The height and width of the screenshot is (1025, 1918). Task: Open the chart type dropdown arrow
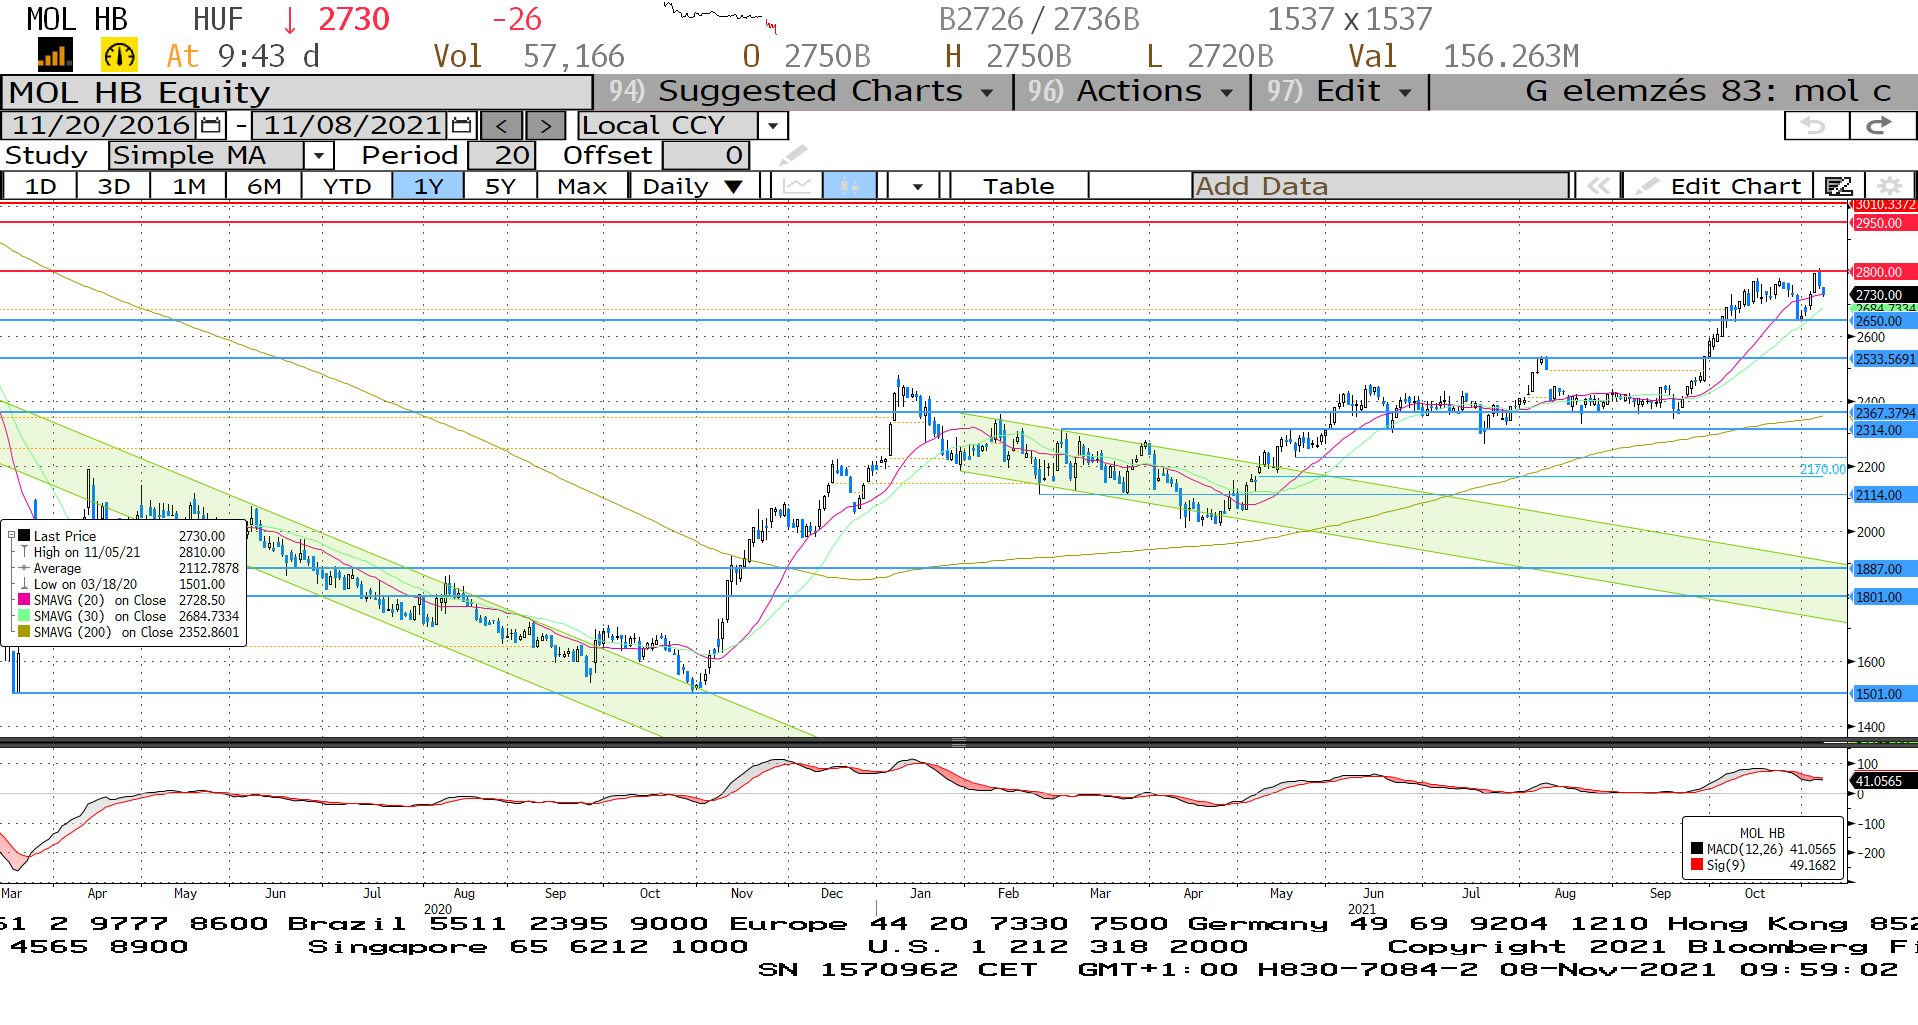[x=917, y=186]
